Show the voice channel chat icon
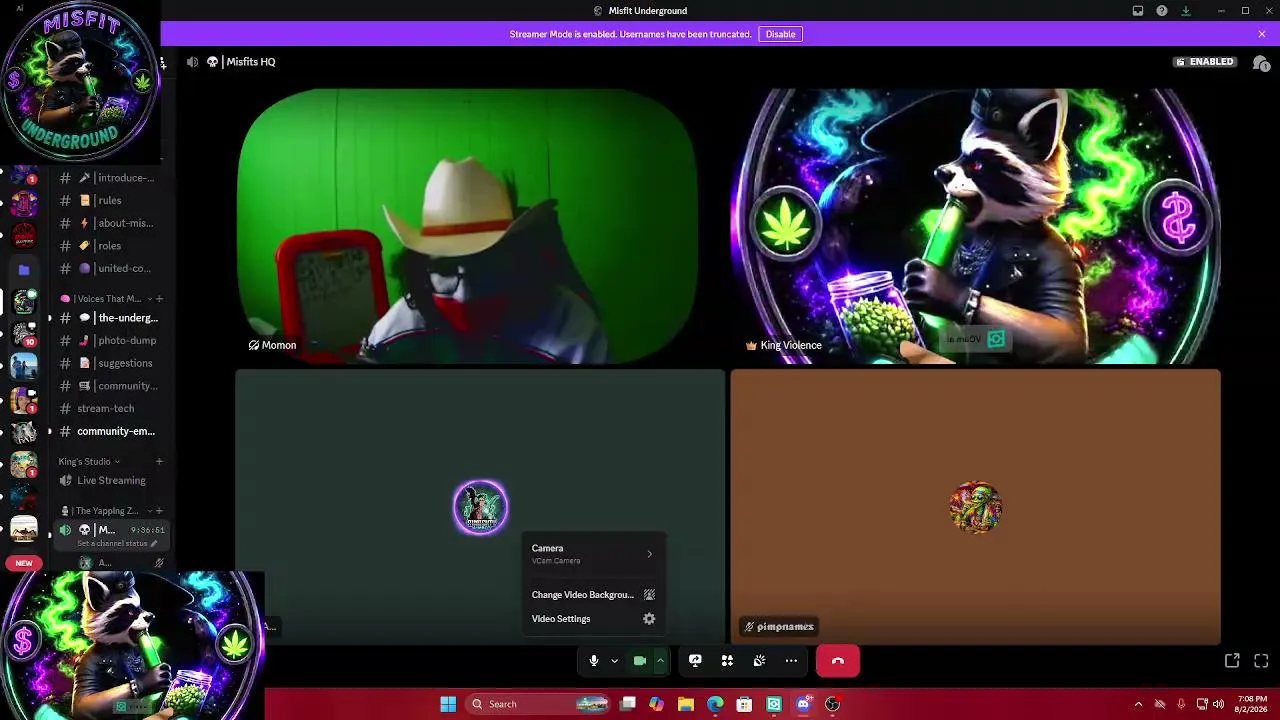 1261,62
